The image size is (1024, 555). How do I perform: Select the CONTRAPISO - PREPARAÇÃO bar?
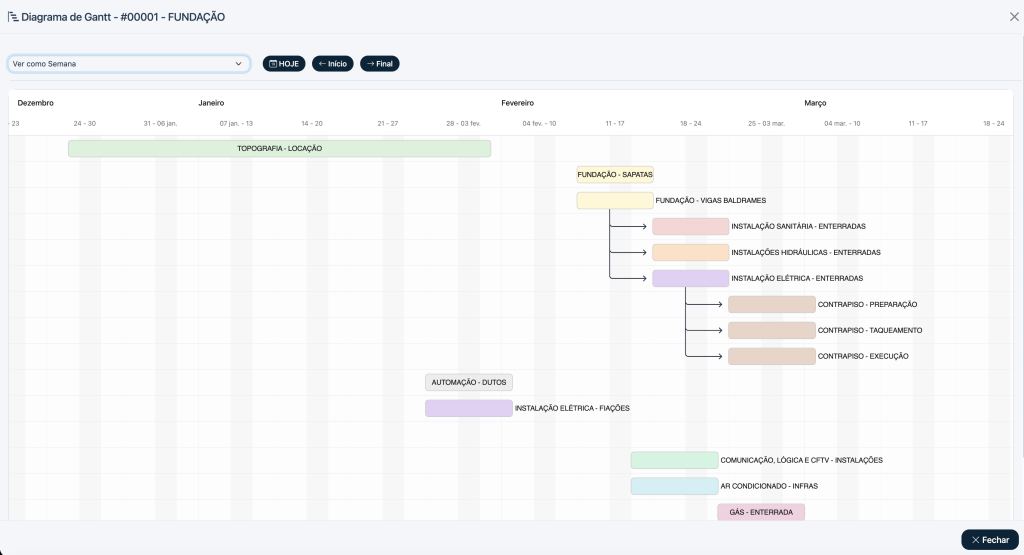(772, 304)
